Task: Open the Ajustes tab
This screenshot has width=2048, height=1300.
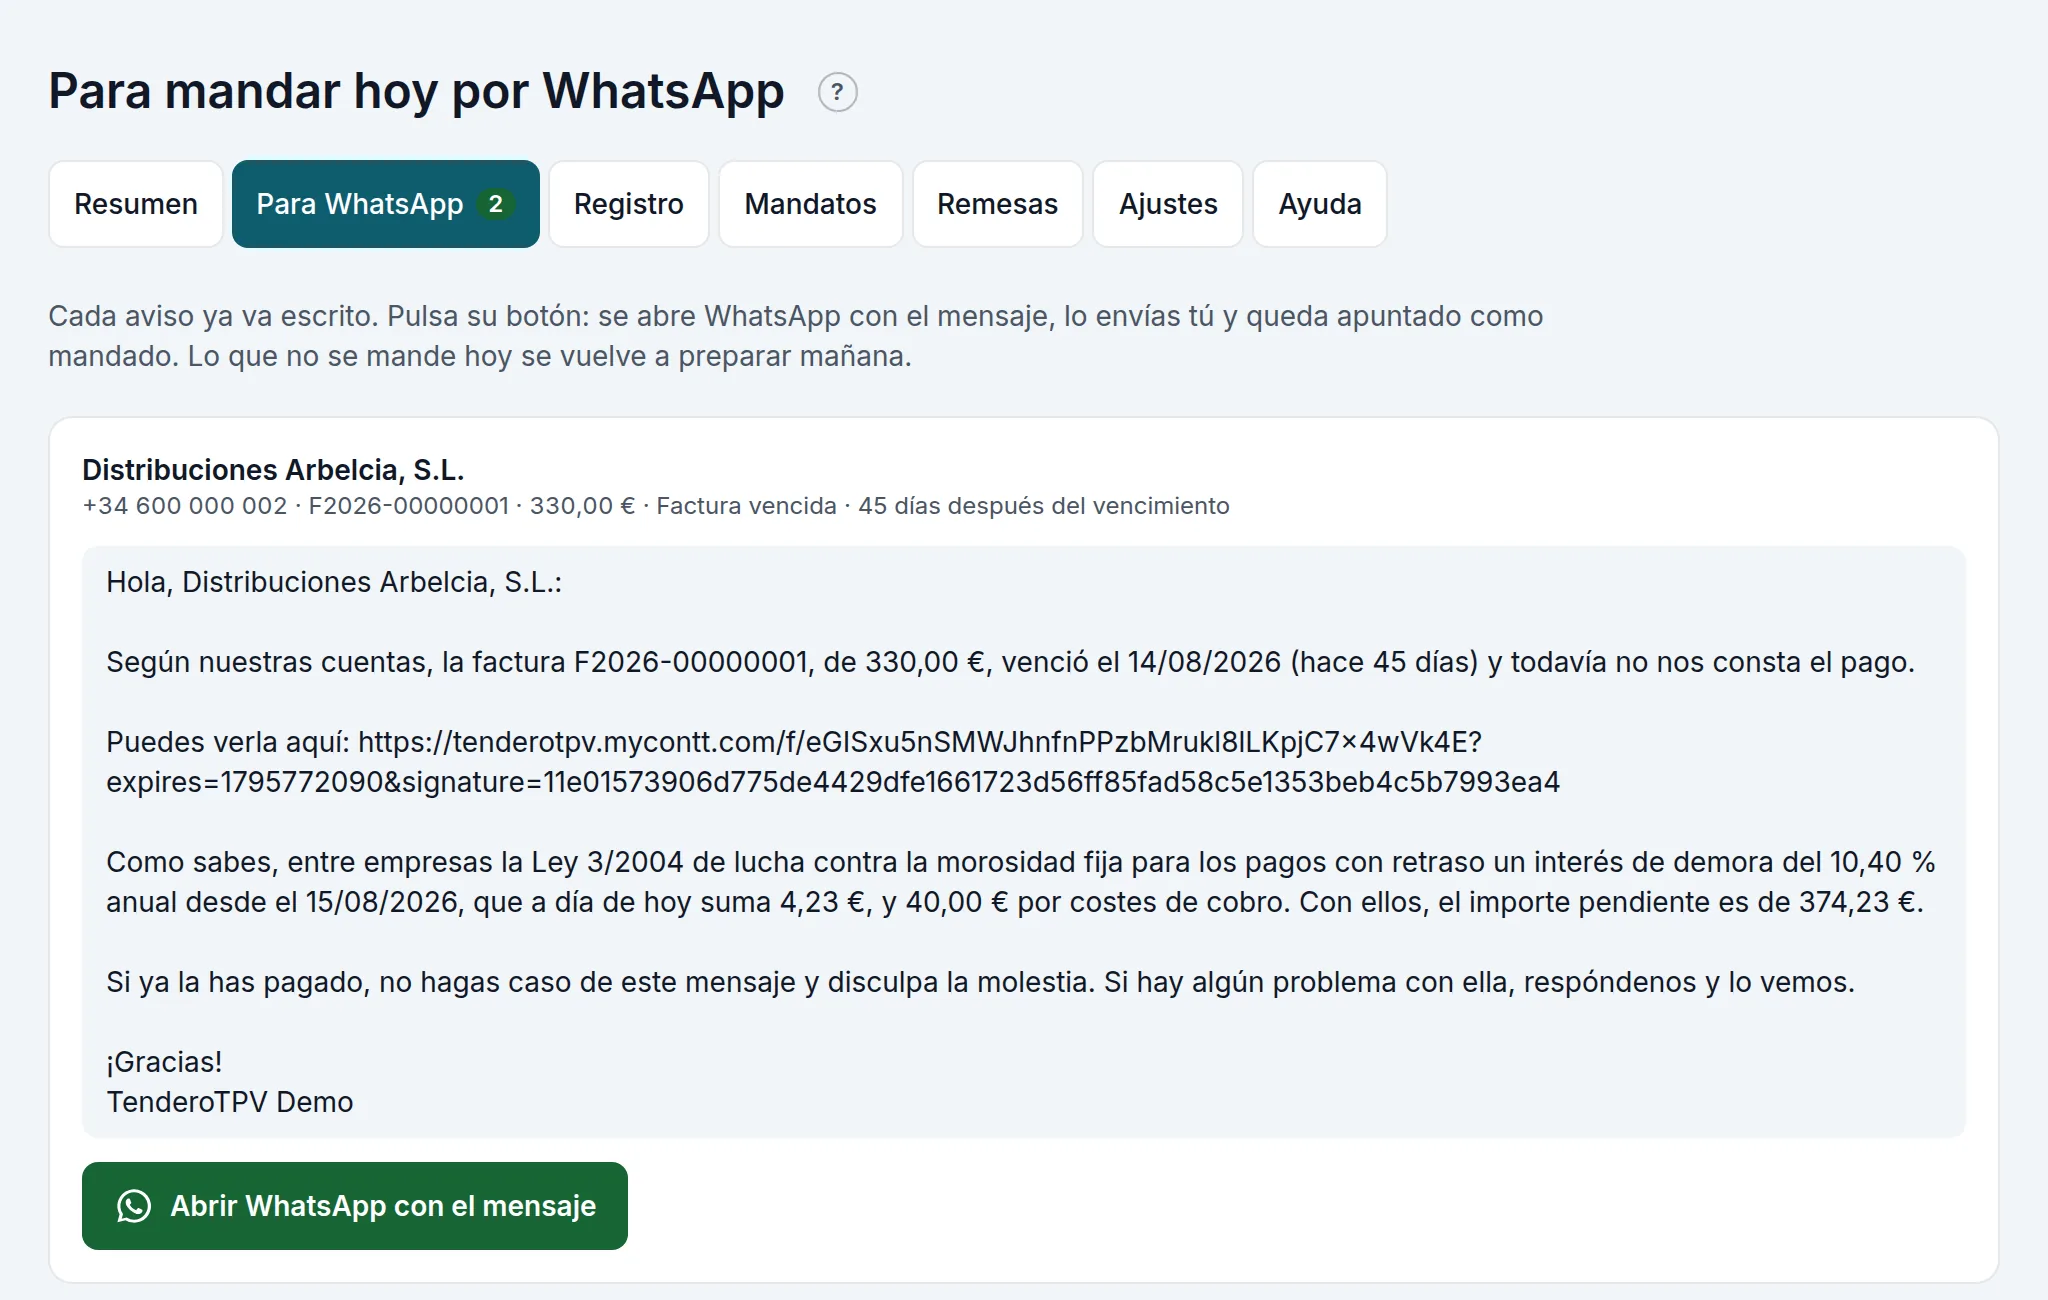Action: (x=1168, y=204)
